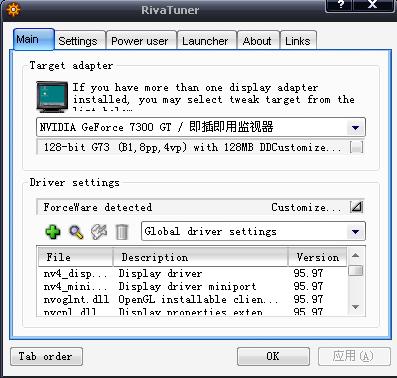Sort by the Version column header

coord(317,257)
